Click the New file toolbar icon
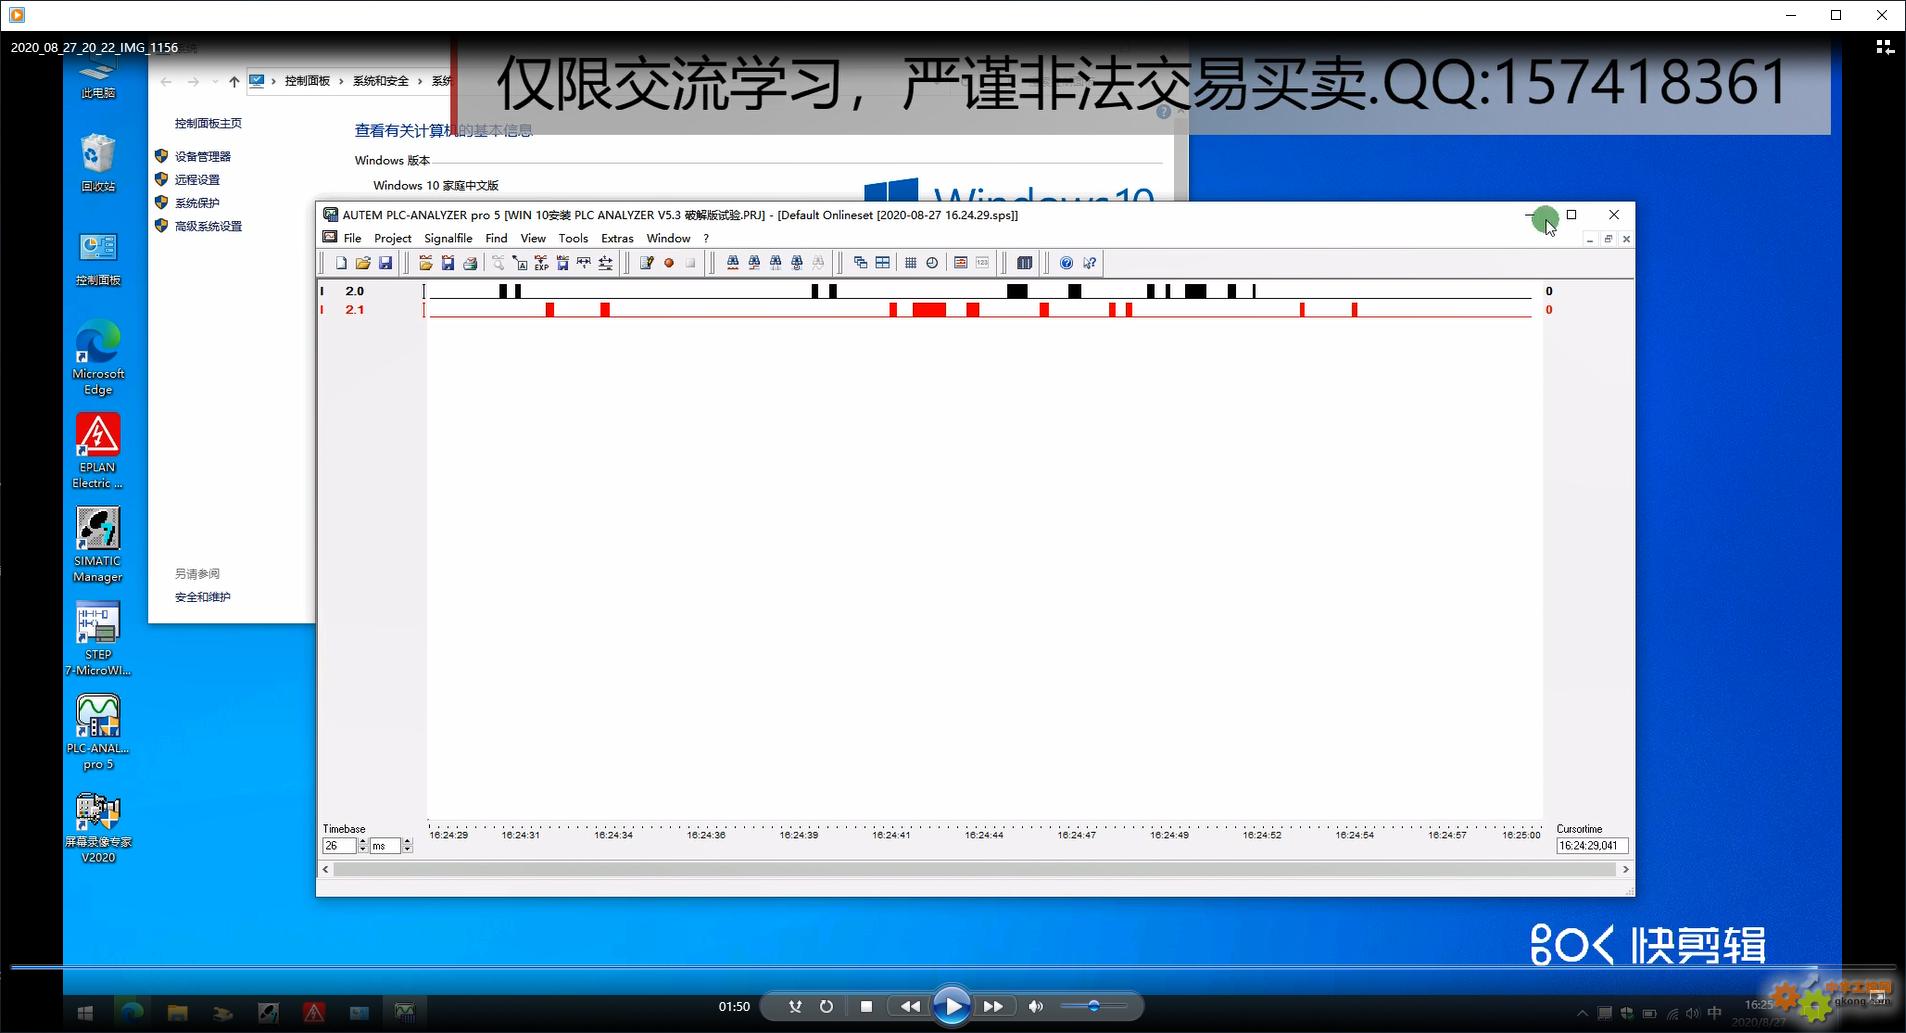The width and height of the screenshot is (1906, 1033). click(x=341, y=263)
